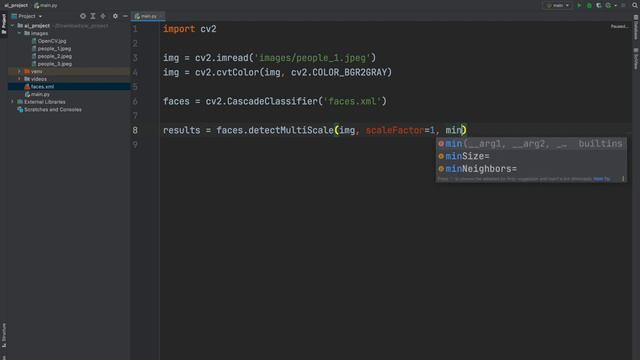Expand External Libraries node
Image resolution: width=640 pixels, height=360 pixels.
pos(13,102)
